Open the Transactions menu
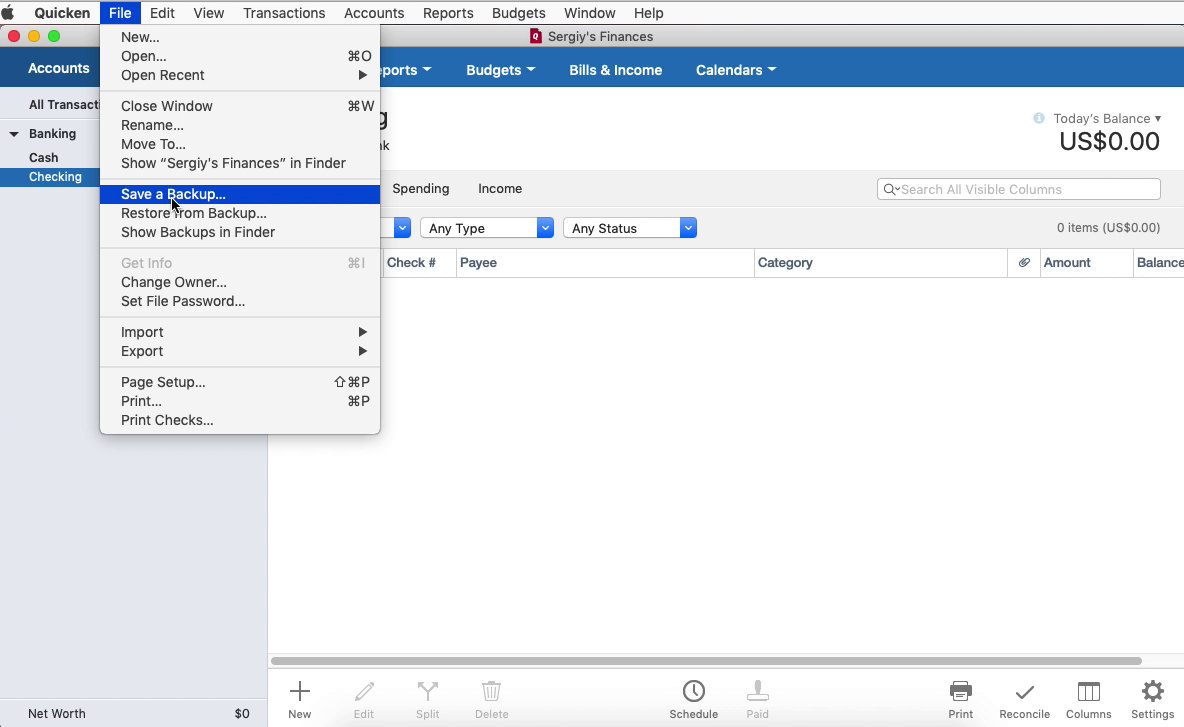Image resolution: width=1184 pixels, height=727 pixels. (284, 13)
